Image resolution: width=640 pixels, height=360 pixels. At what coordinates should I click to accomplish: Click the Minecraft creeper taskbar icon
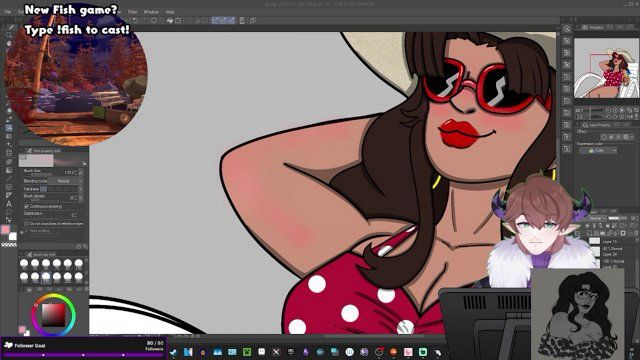[247, 352]
